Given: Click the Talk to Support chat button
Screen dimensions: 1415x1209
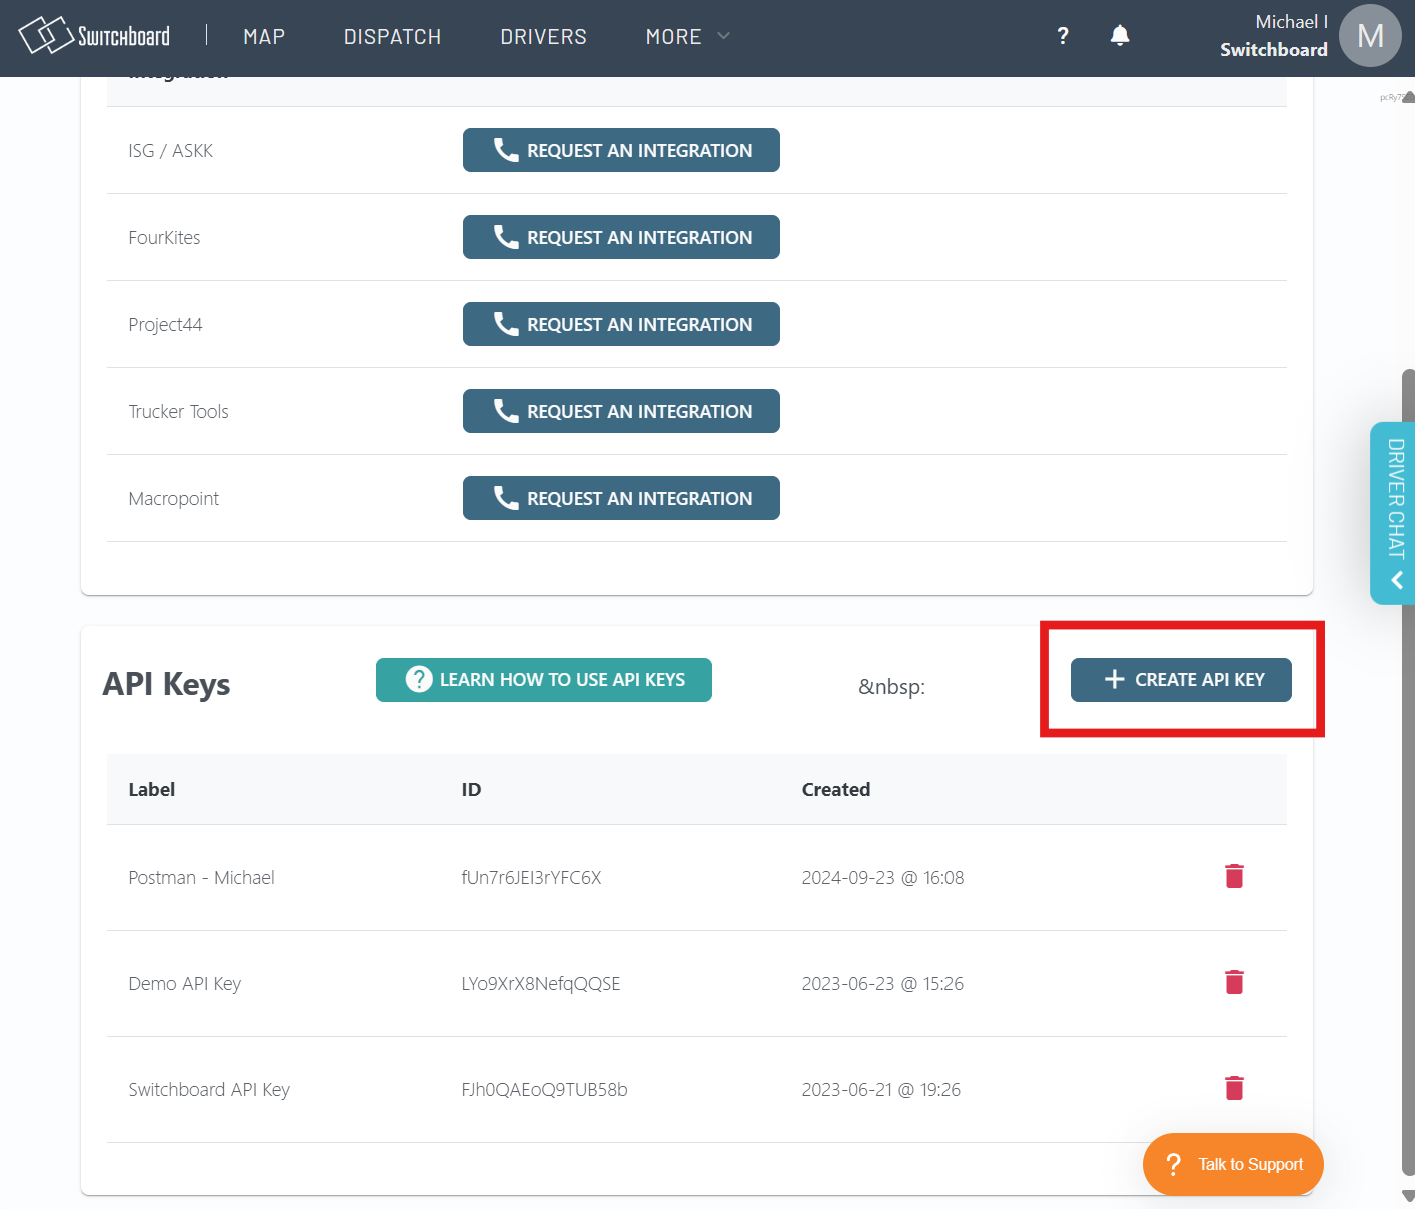Looking at the screenshot, I should pyautogui.click(x=1232, y=1164).
